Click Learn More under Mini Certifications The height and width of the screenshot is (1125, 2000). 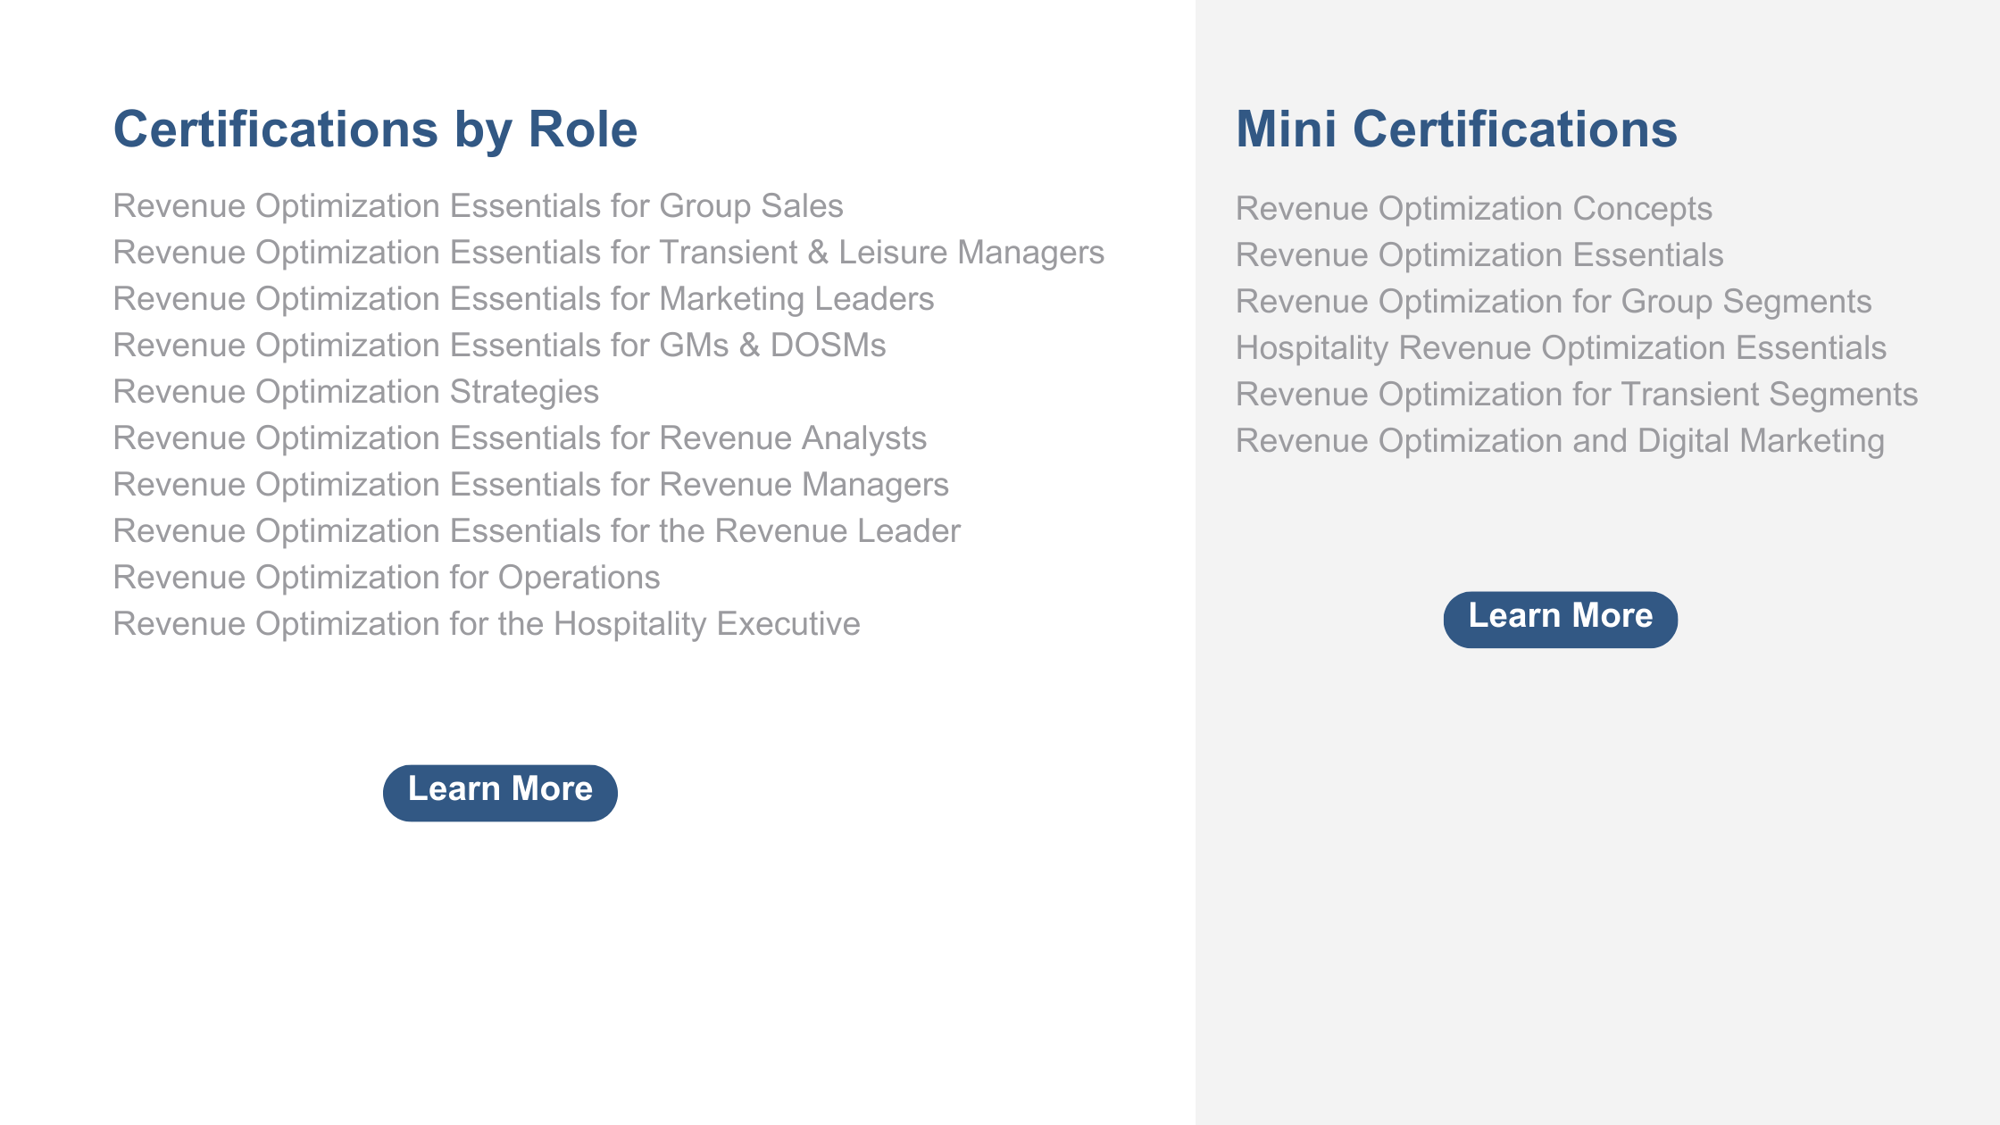tap(1560, 619)
